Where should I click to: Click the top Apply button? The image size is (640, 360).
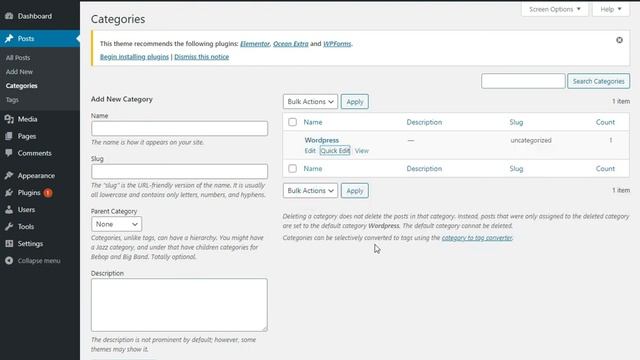coord(355,102)
